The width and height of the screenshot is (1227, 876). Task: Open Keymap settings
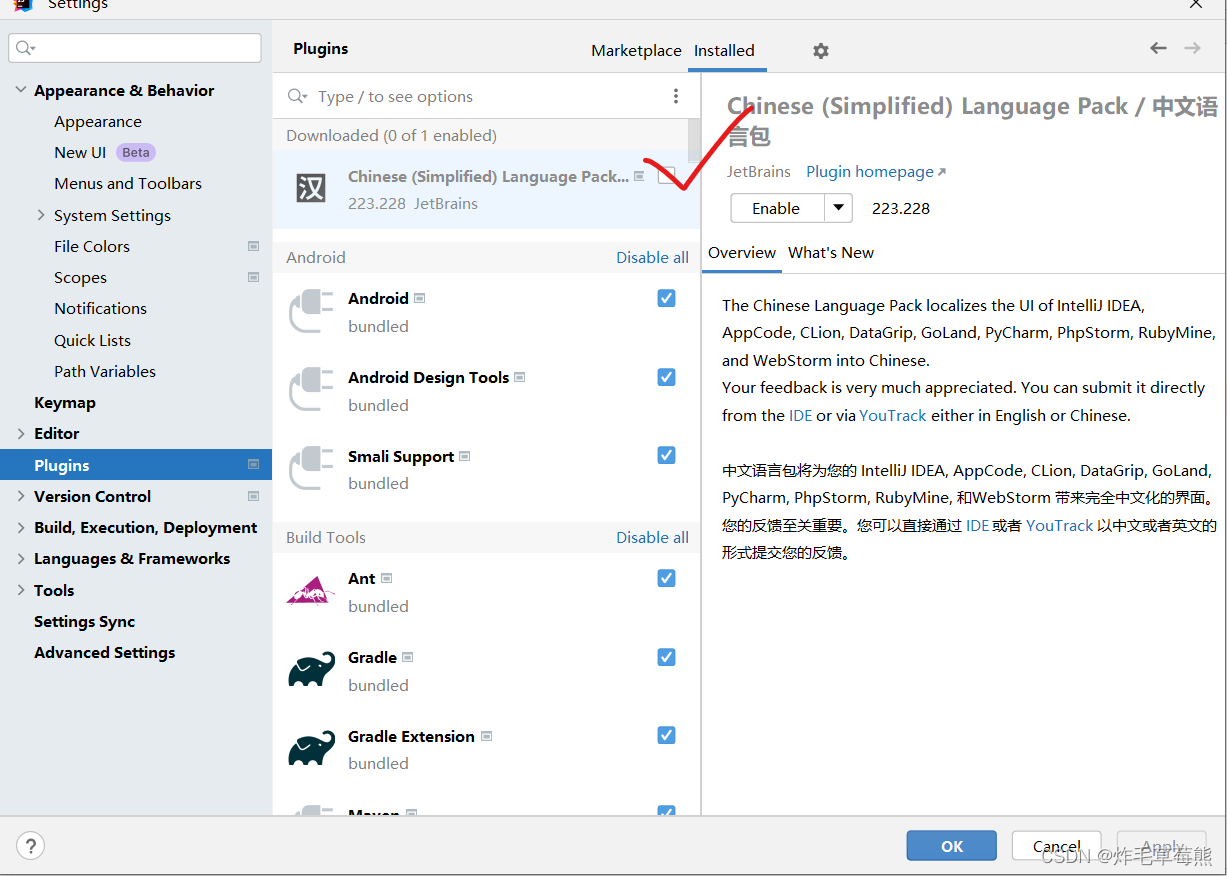[x=65, y=402]
